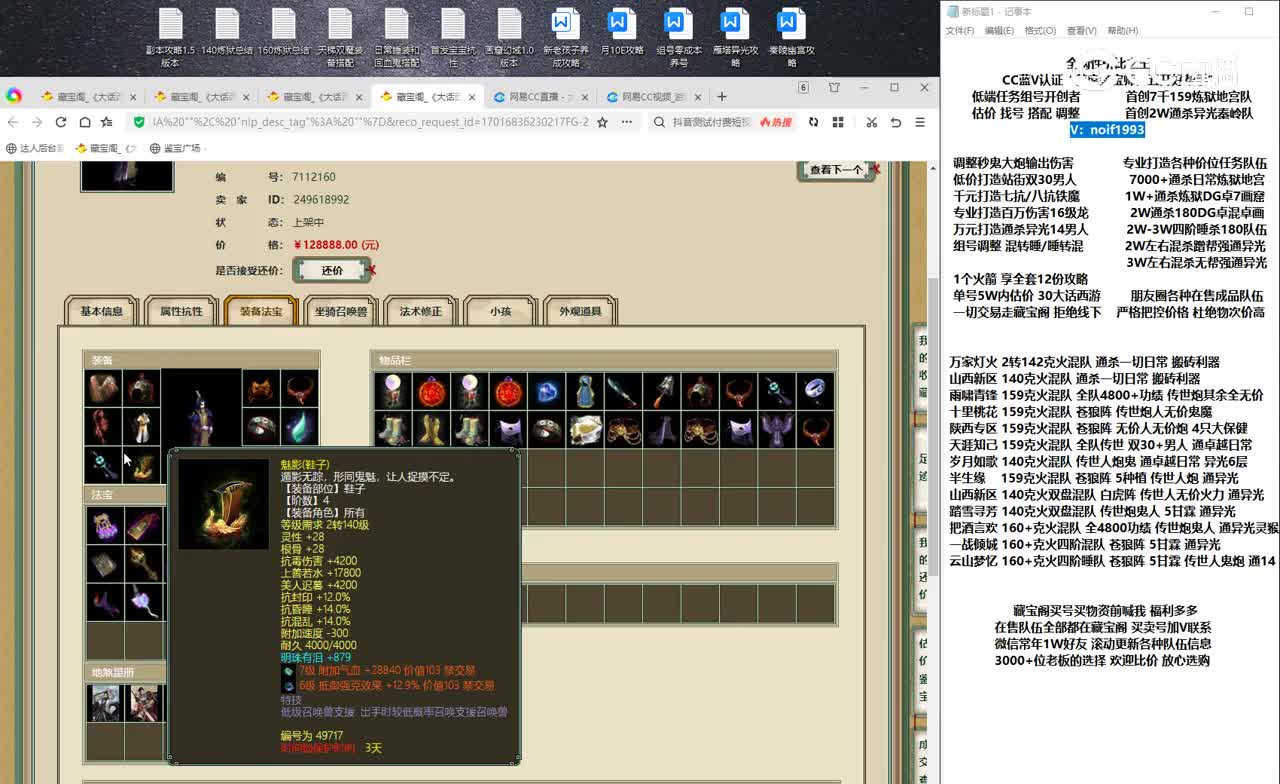The image size is (1280, 784).
Task: Click Notepad line 3000+位老板的选择
Action: 1102,660
